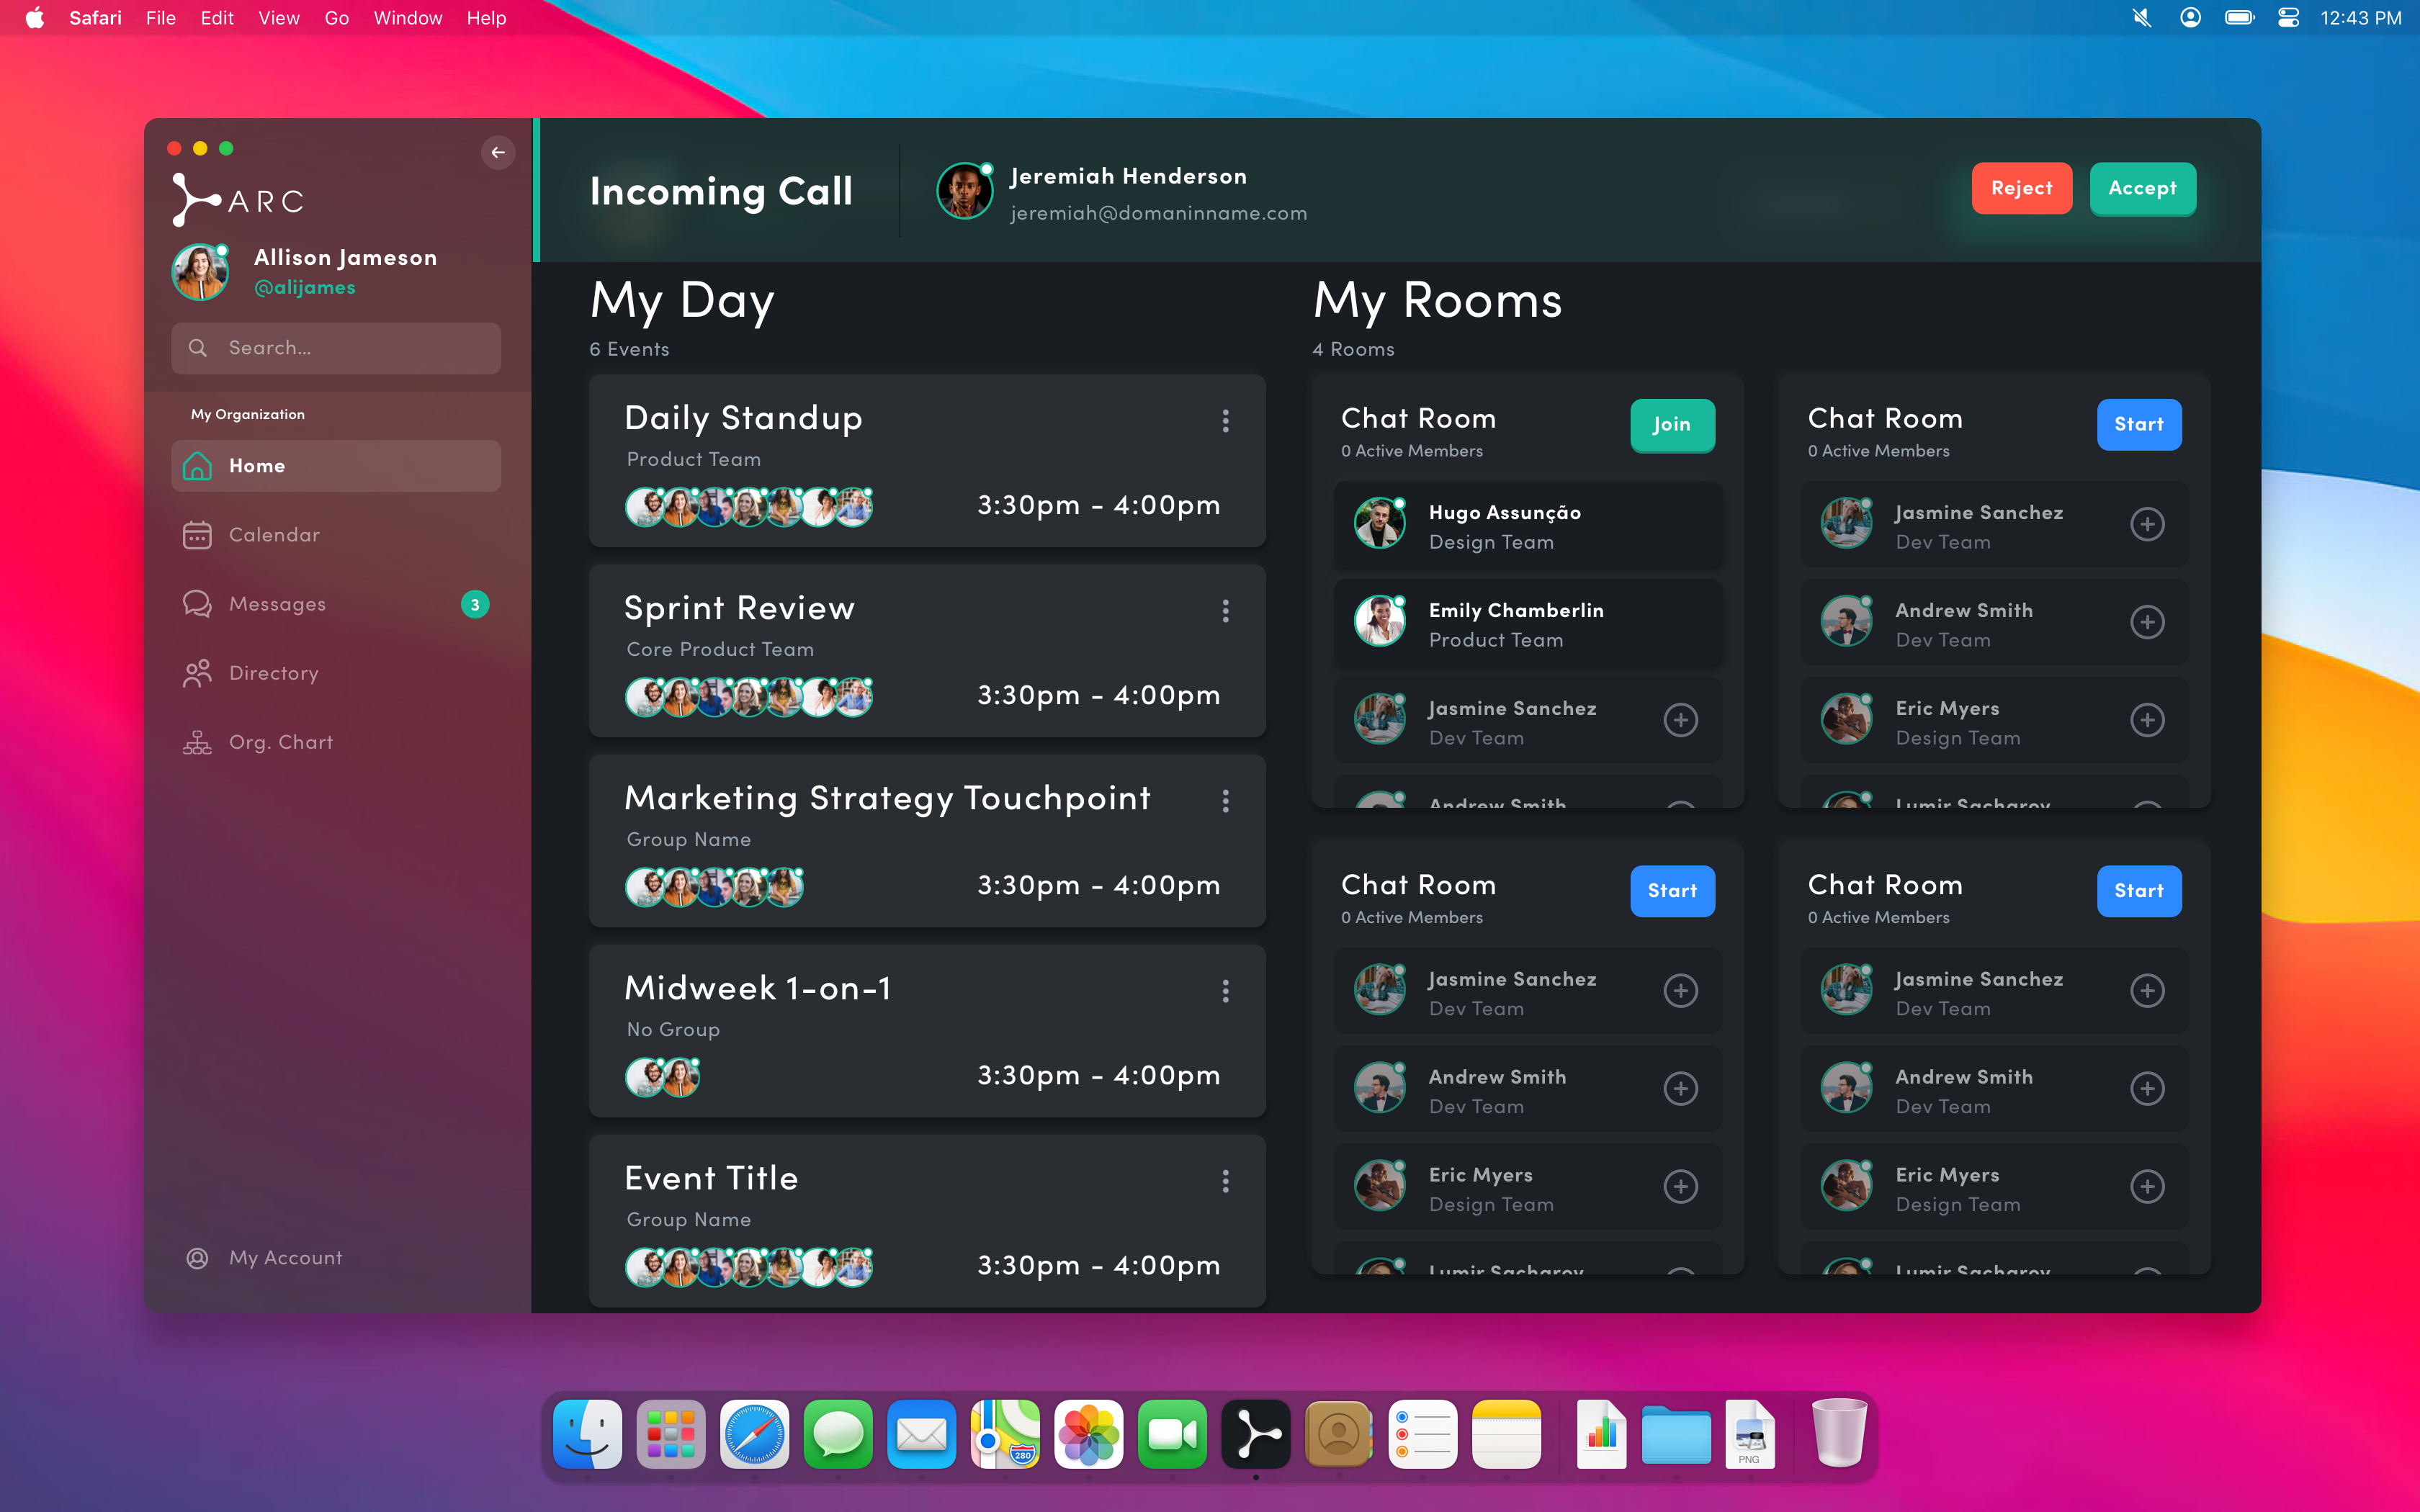
Task: Collapse sidebar with the back arrow icon
Action: pyautogui.click(x=497, y=152)
